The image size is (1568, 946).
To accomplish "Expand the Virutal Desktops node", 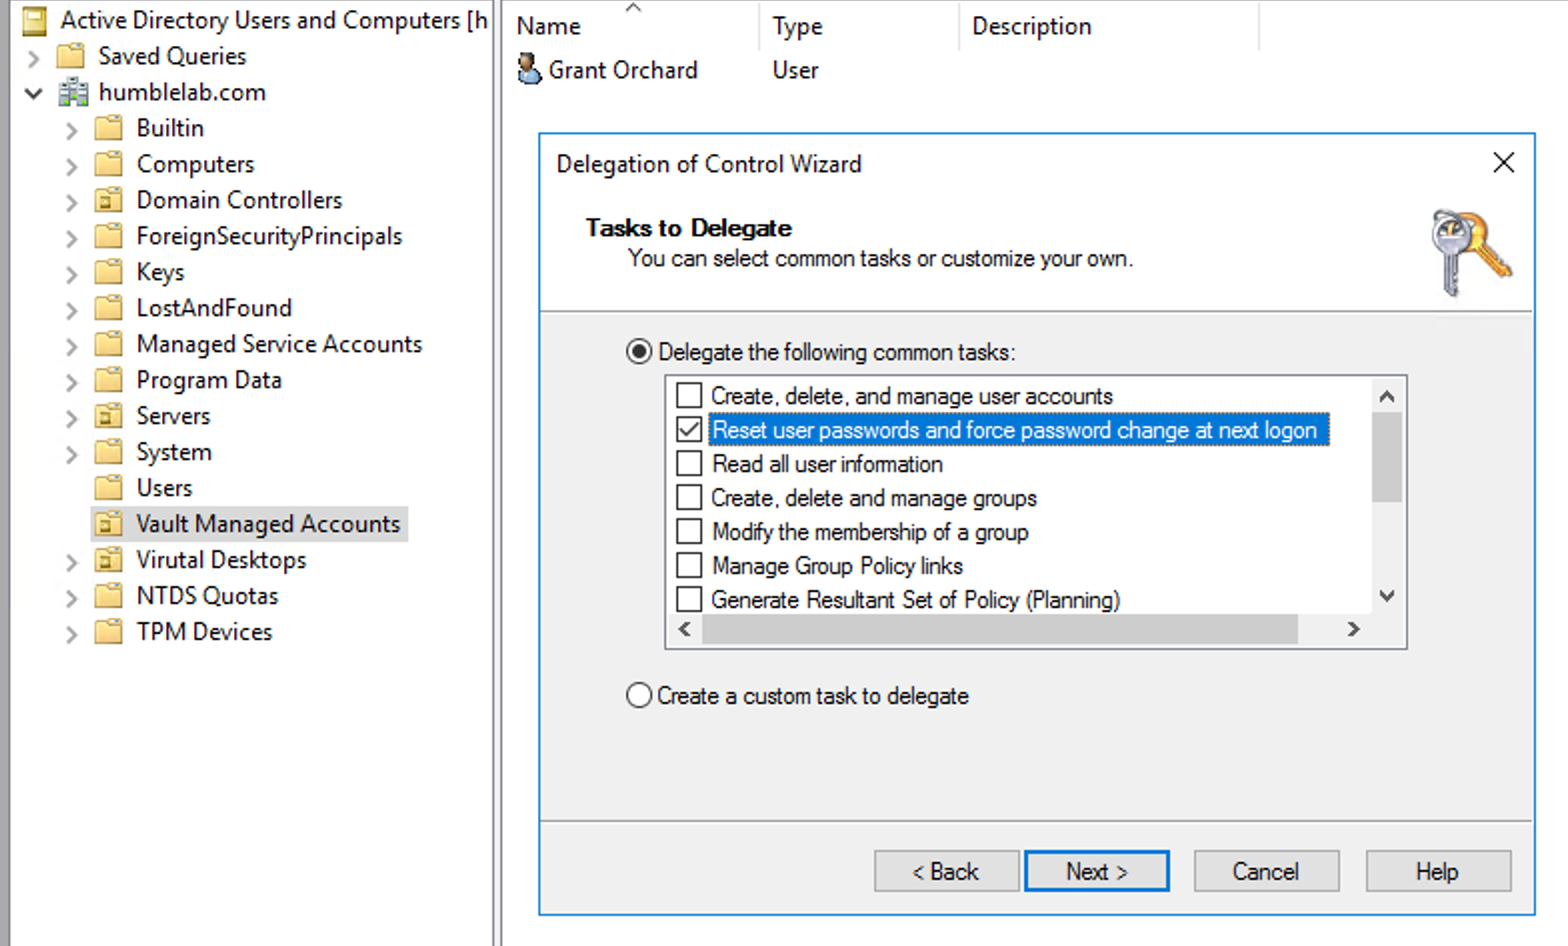I will coord(71,562).
